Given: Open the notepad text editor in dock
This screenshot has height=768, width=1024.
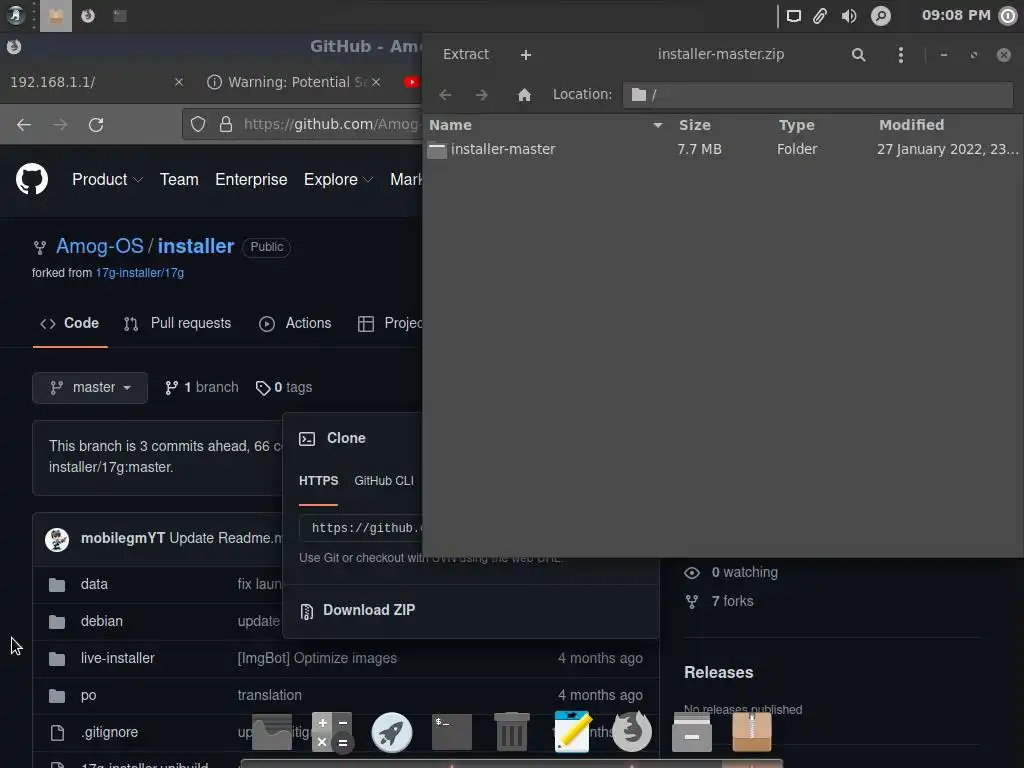Looking at the screenshot, I should (x=572, y=732).
